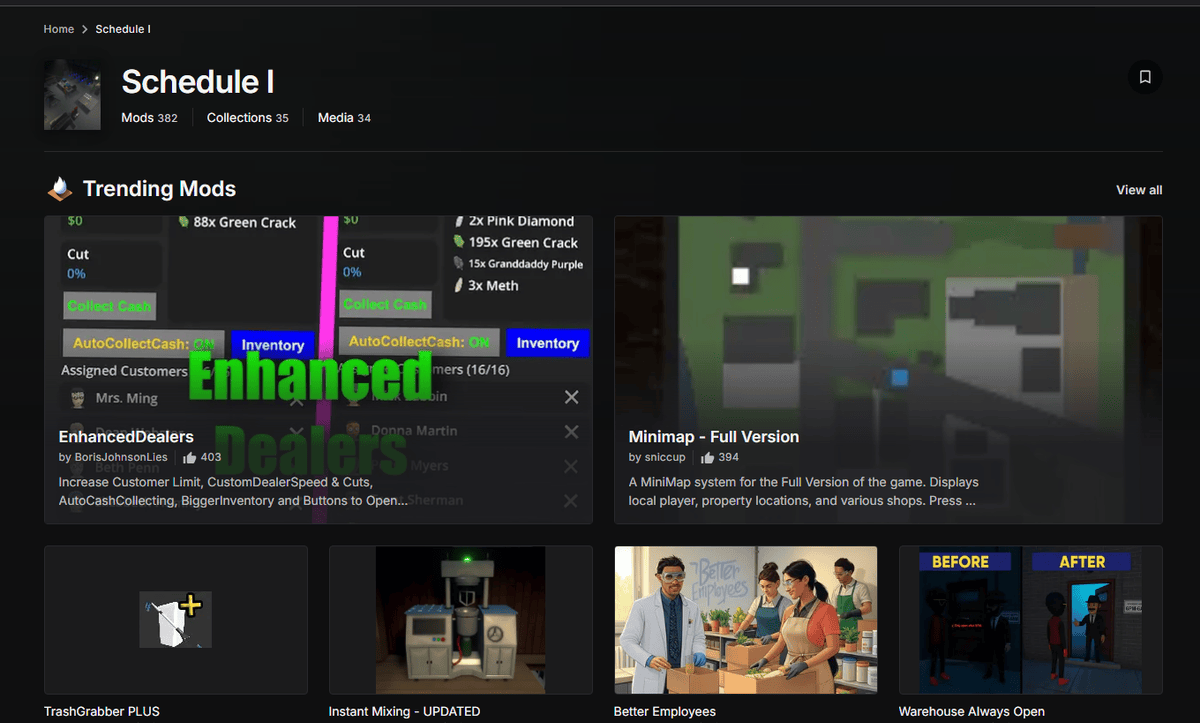This screenshot has height=723, width=1200.
Task: Visit author BorisJohnsonLies profile
Action: point(121,457)
